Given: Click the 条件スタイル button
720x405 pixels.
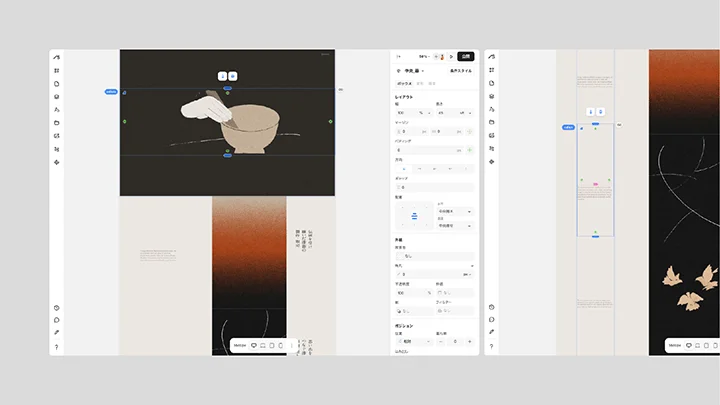Looking at the screenshot, I should coord(461,71).
